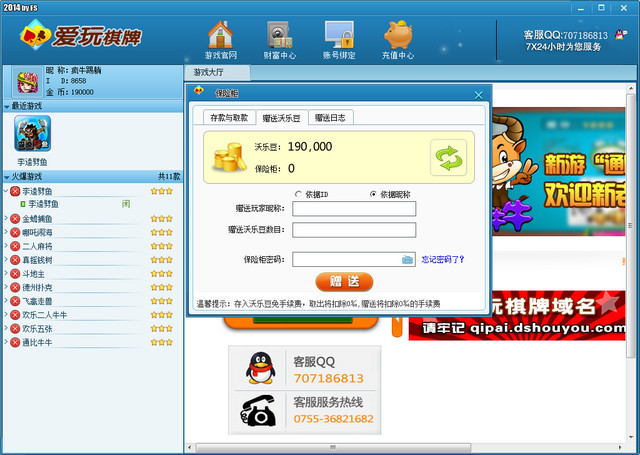Image resolution: width=640 pixels, height=455 pixels.
Task: Click the horizontal scrollbar at bottom
Action: coord(333,447)
